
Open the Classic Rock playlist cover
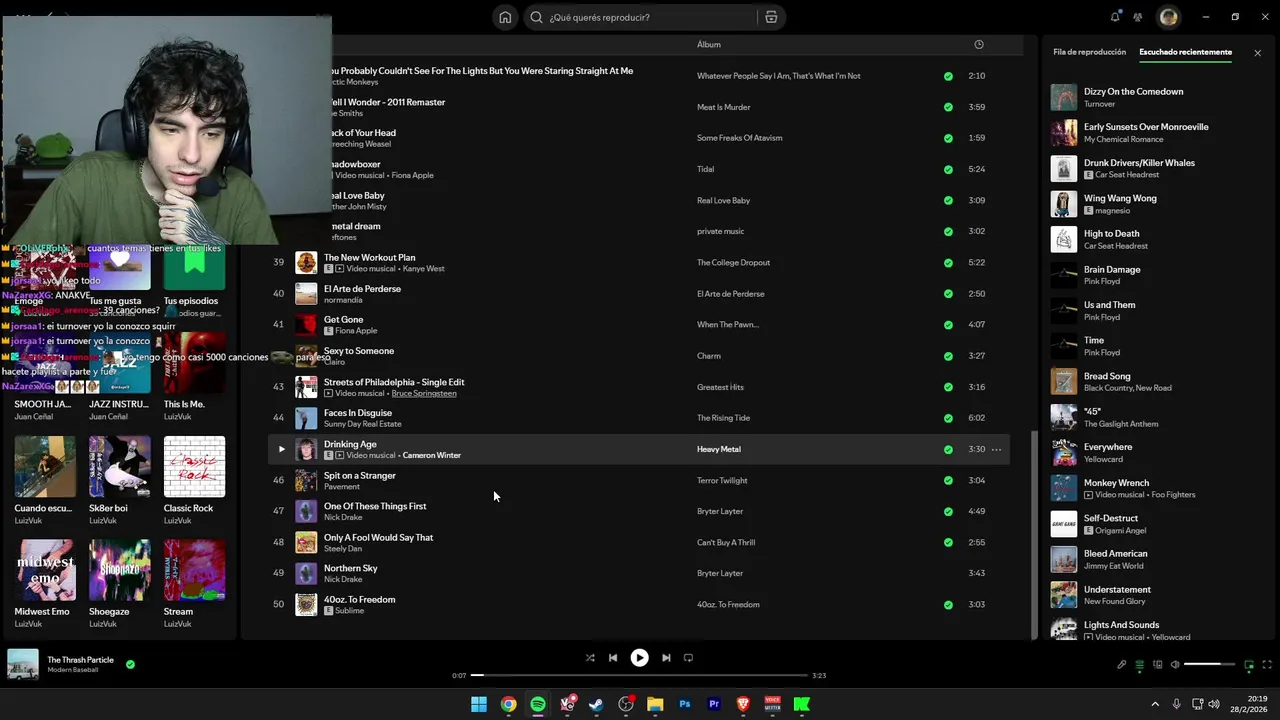coord(194,467)
